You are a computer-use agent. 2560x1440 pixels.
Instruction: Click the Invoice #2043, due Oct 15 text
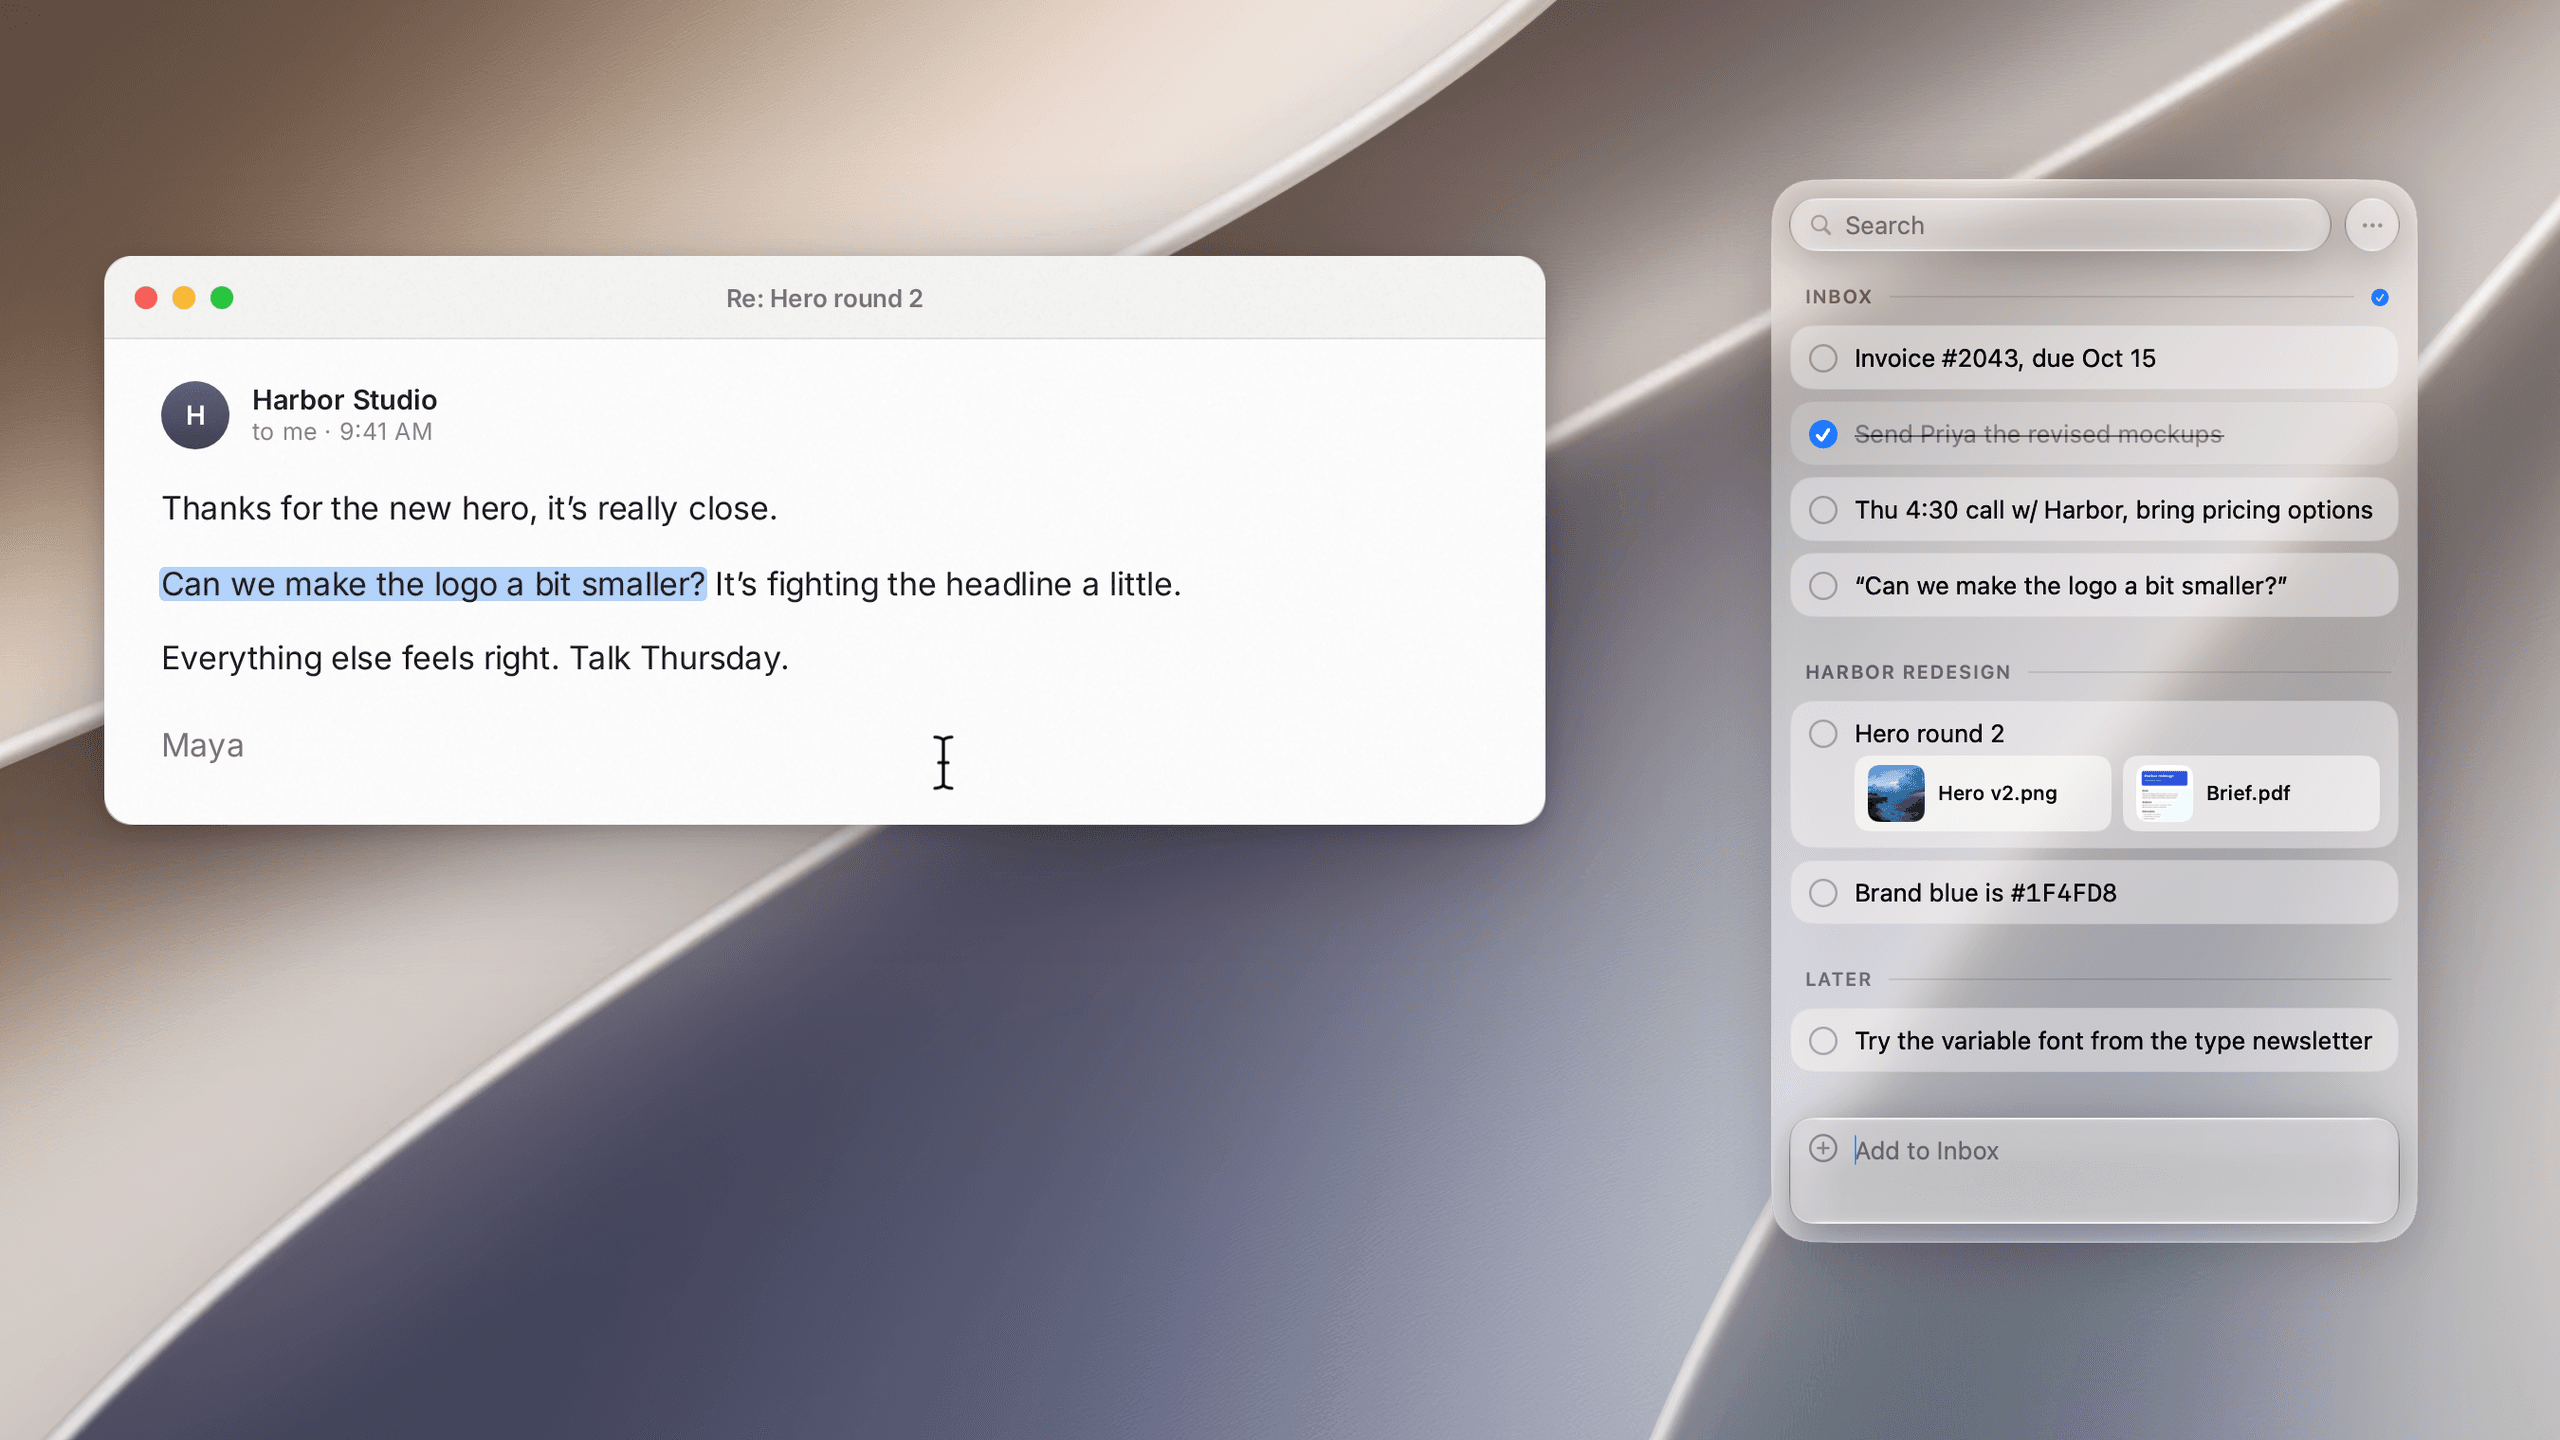pyautogui.click(x=2004, y=358)
